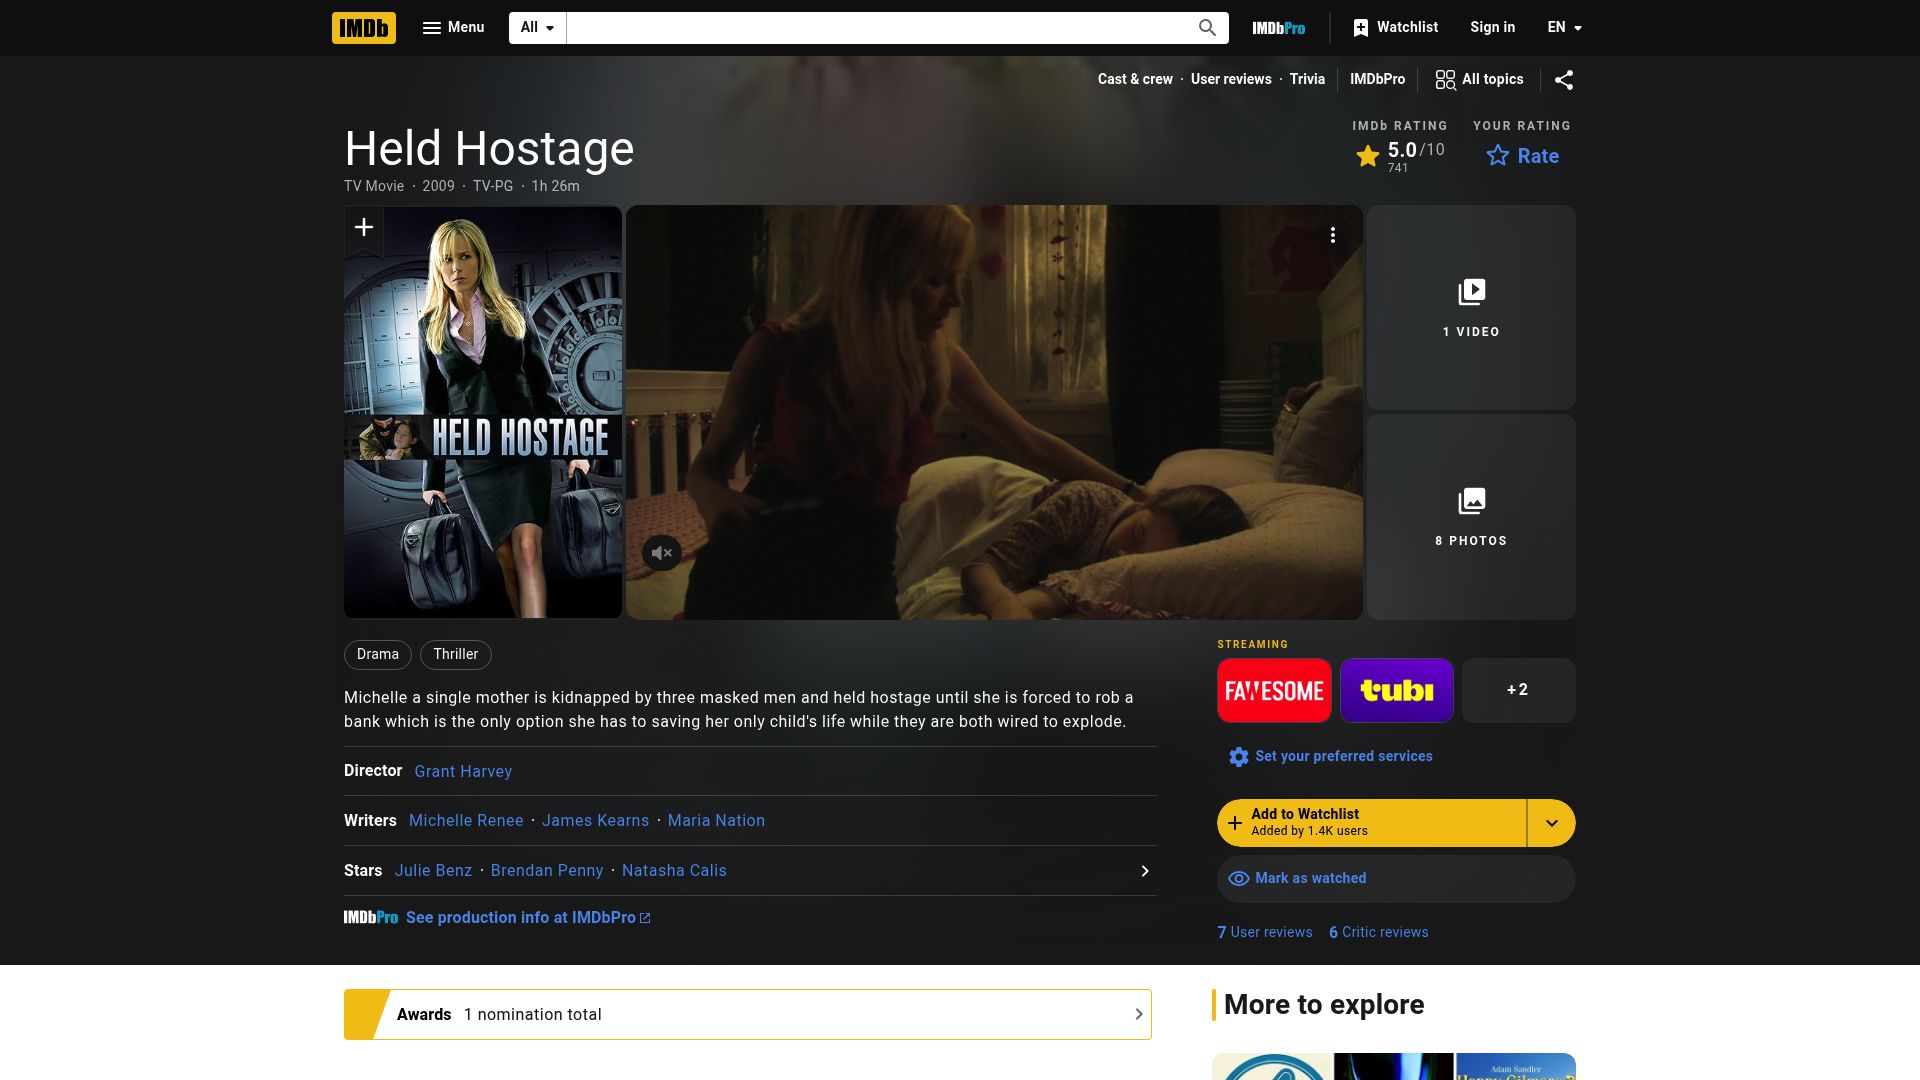
Task: Open 6 Critic reviews link
Action: [1378, 932]
